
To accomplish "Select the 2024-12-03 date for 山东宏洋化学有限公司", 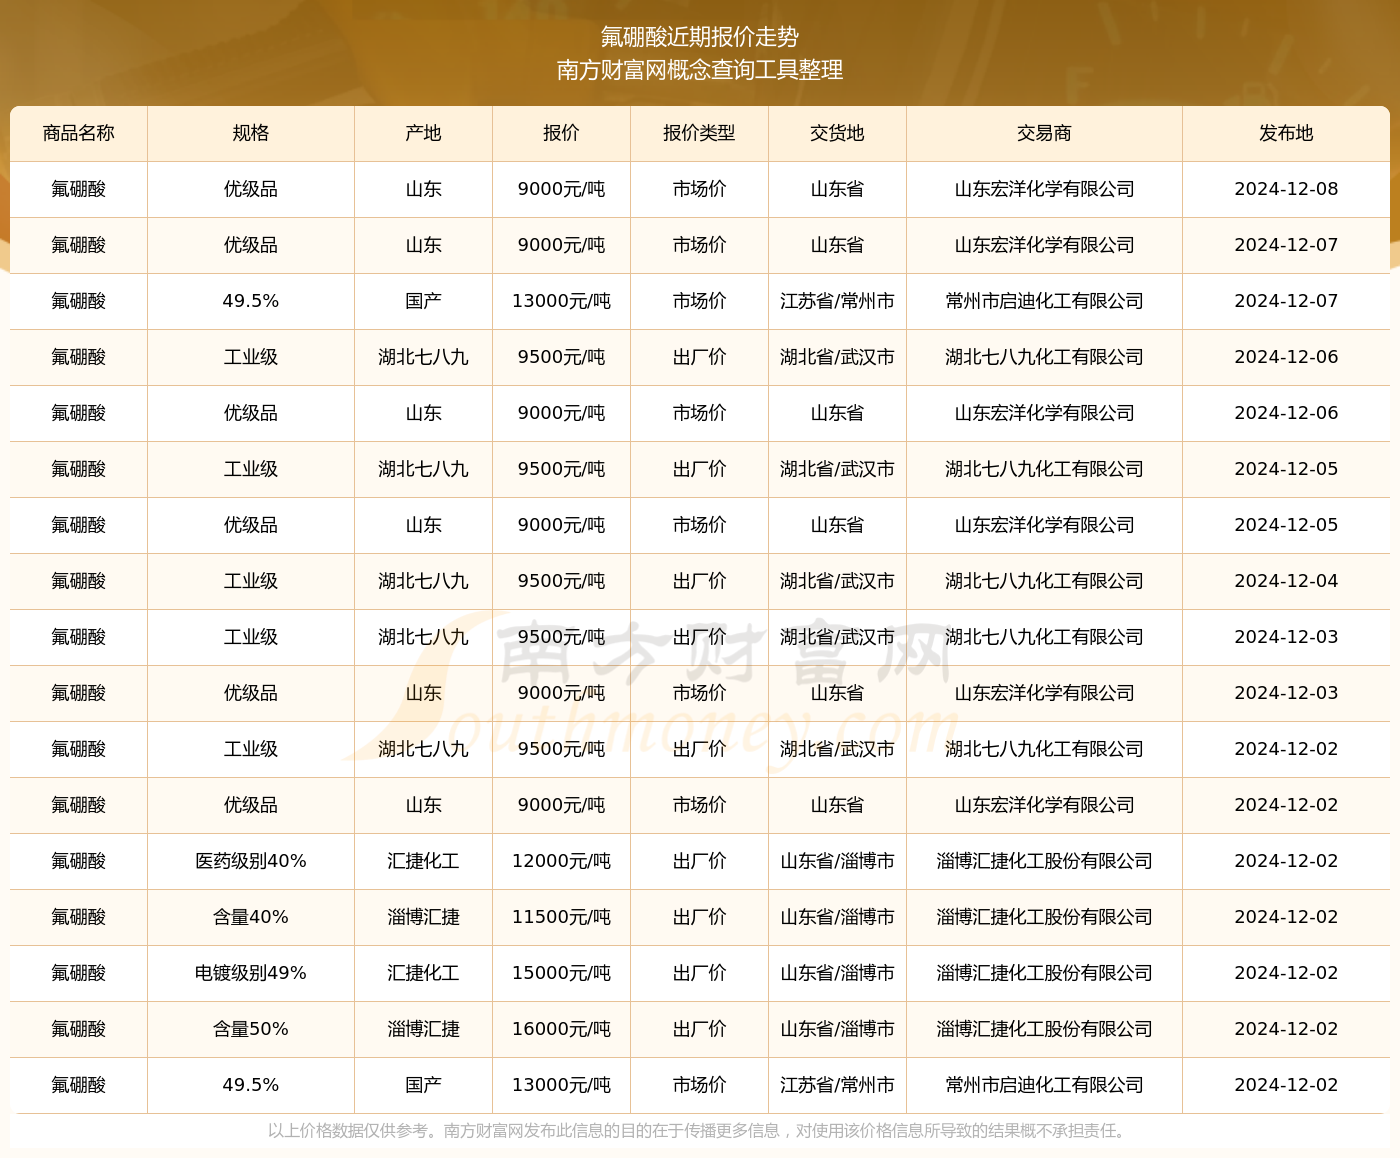I will pyautogui.click(x=1286, y=693).
